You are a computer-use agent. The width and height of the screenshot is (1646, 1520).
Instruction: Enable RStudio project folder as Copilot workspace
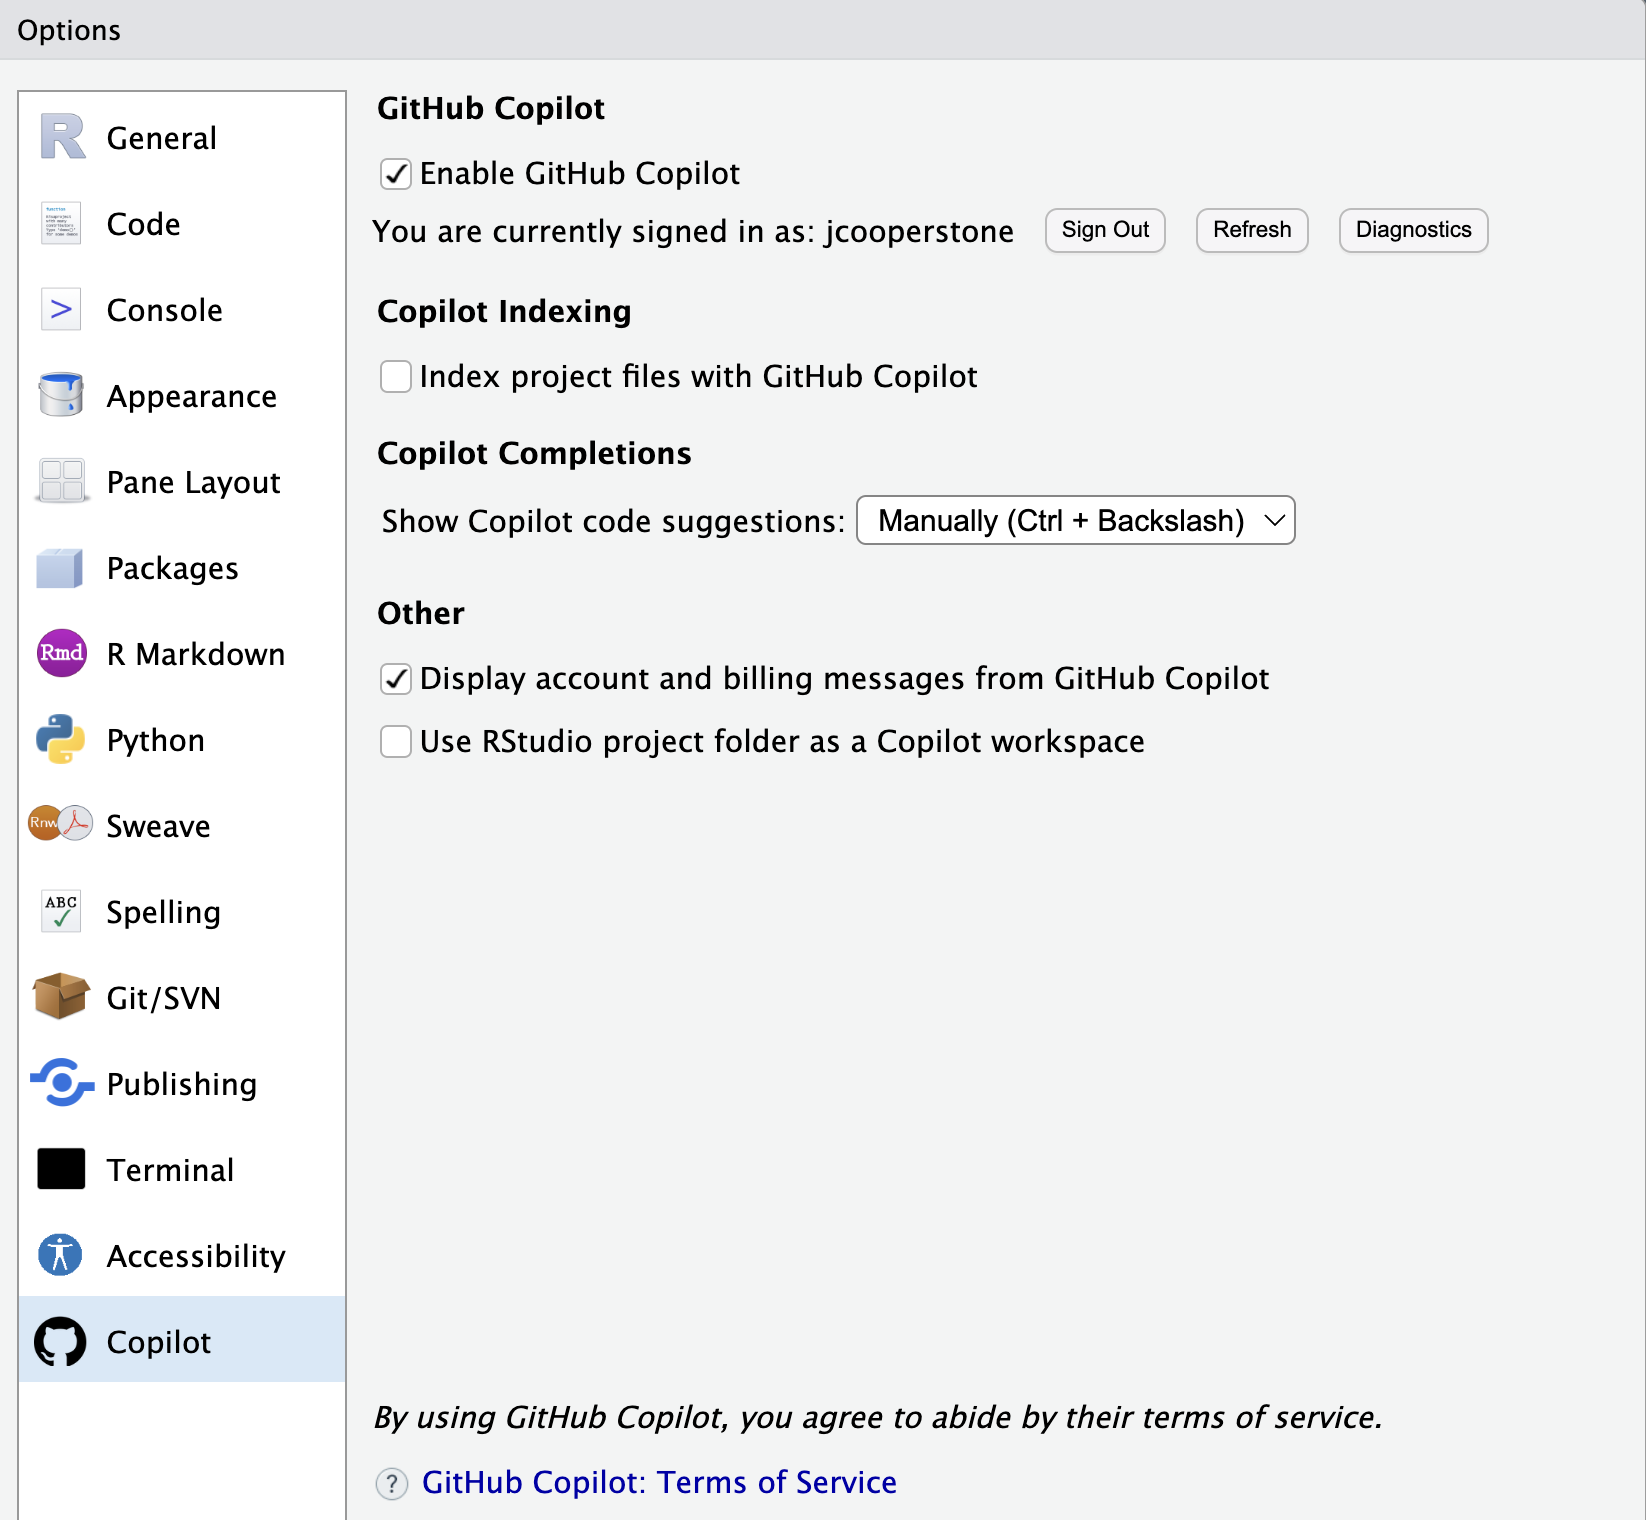(396, 742)
